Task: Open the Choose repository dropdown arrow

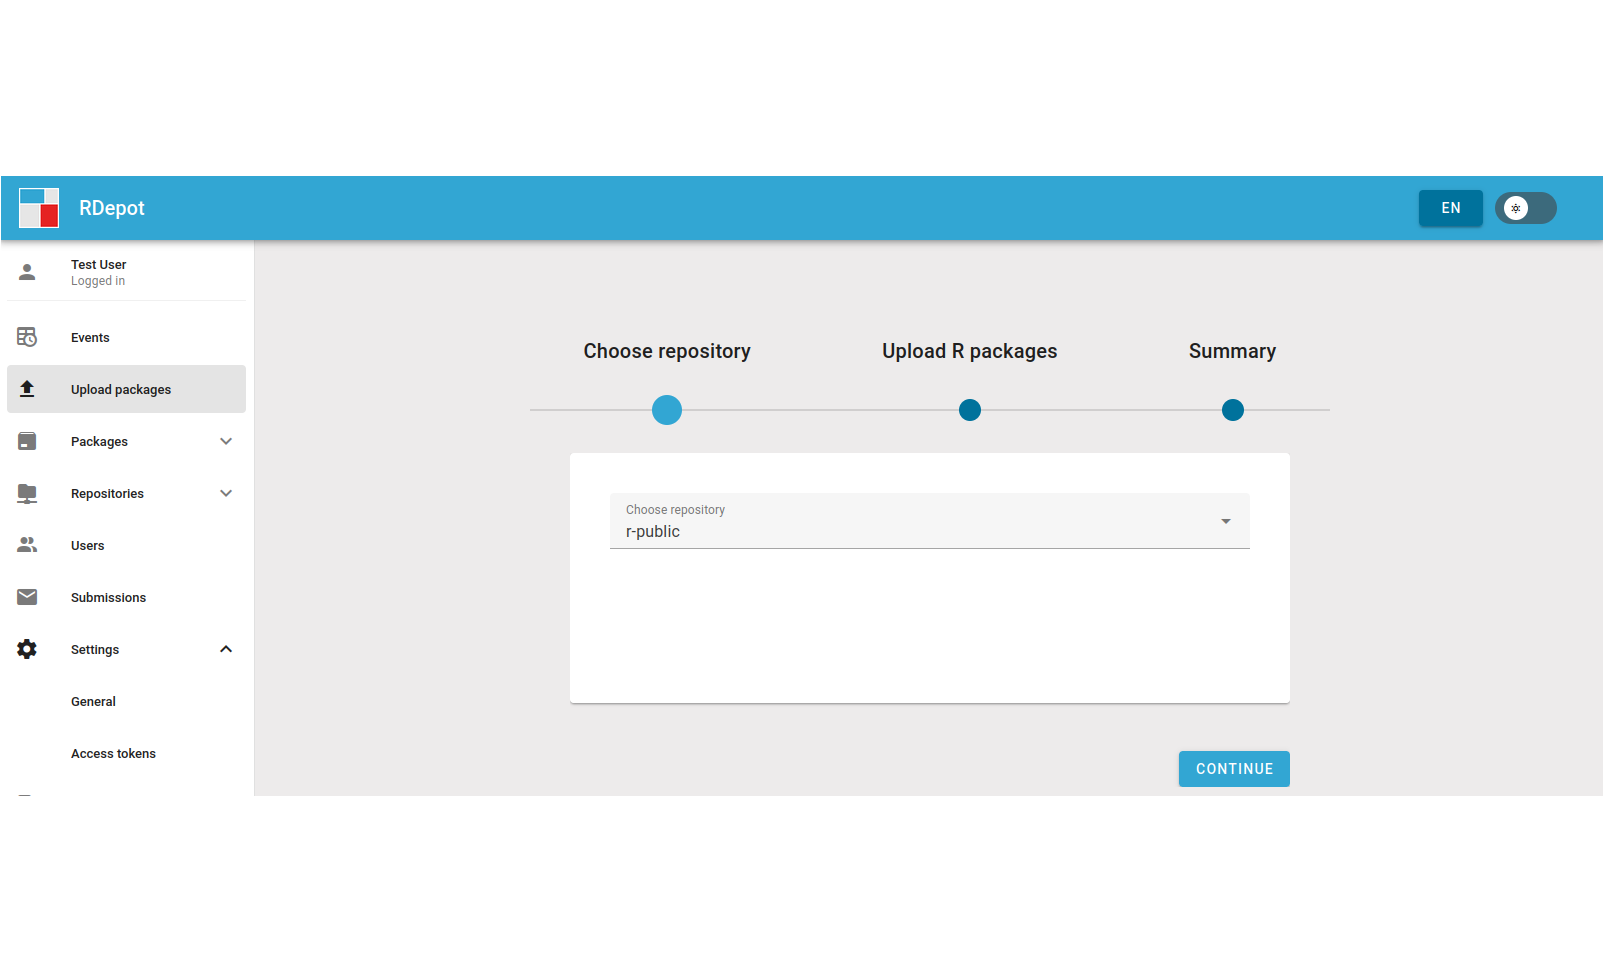Action: [1226, 521]
